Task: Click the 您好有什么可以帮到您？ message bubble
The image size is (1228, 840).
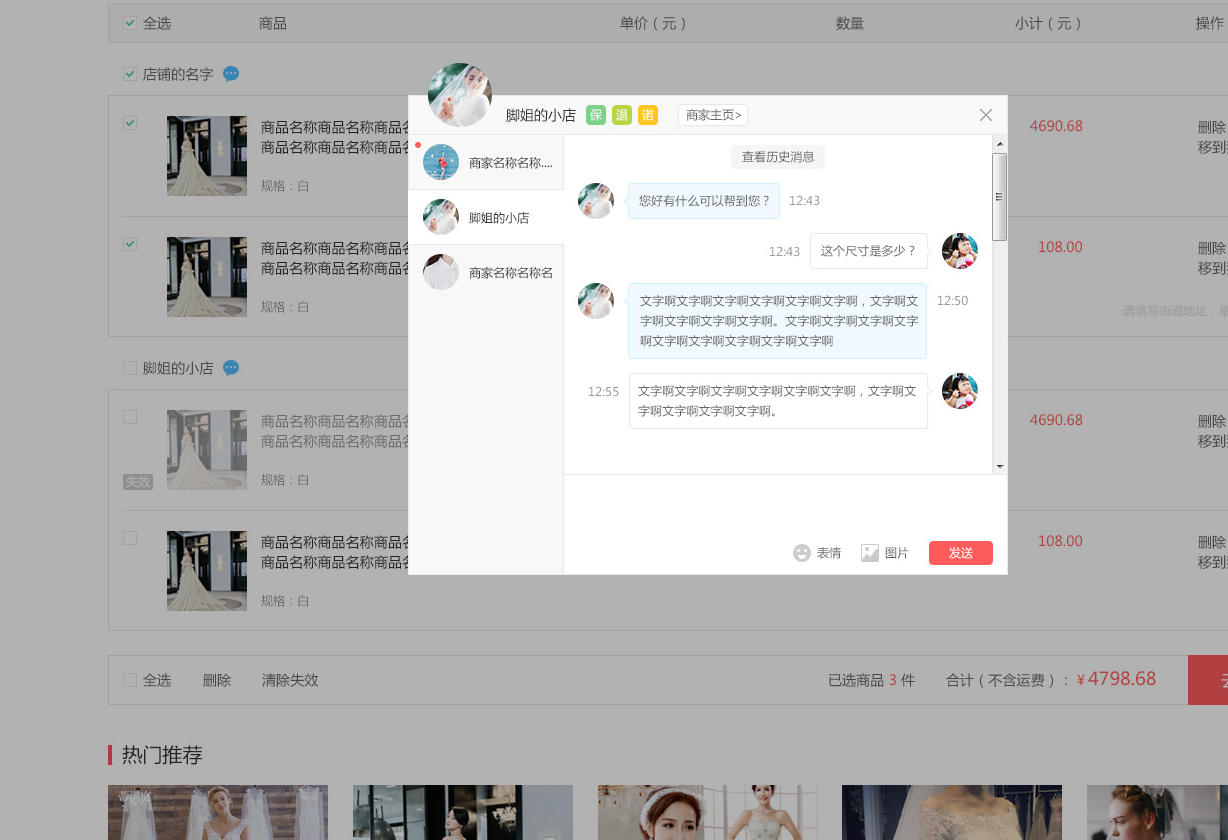Action: coord(704,201)
